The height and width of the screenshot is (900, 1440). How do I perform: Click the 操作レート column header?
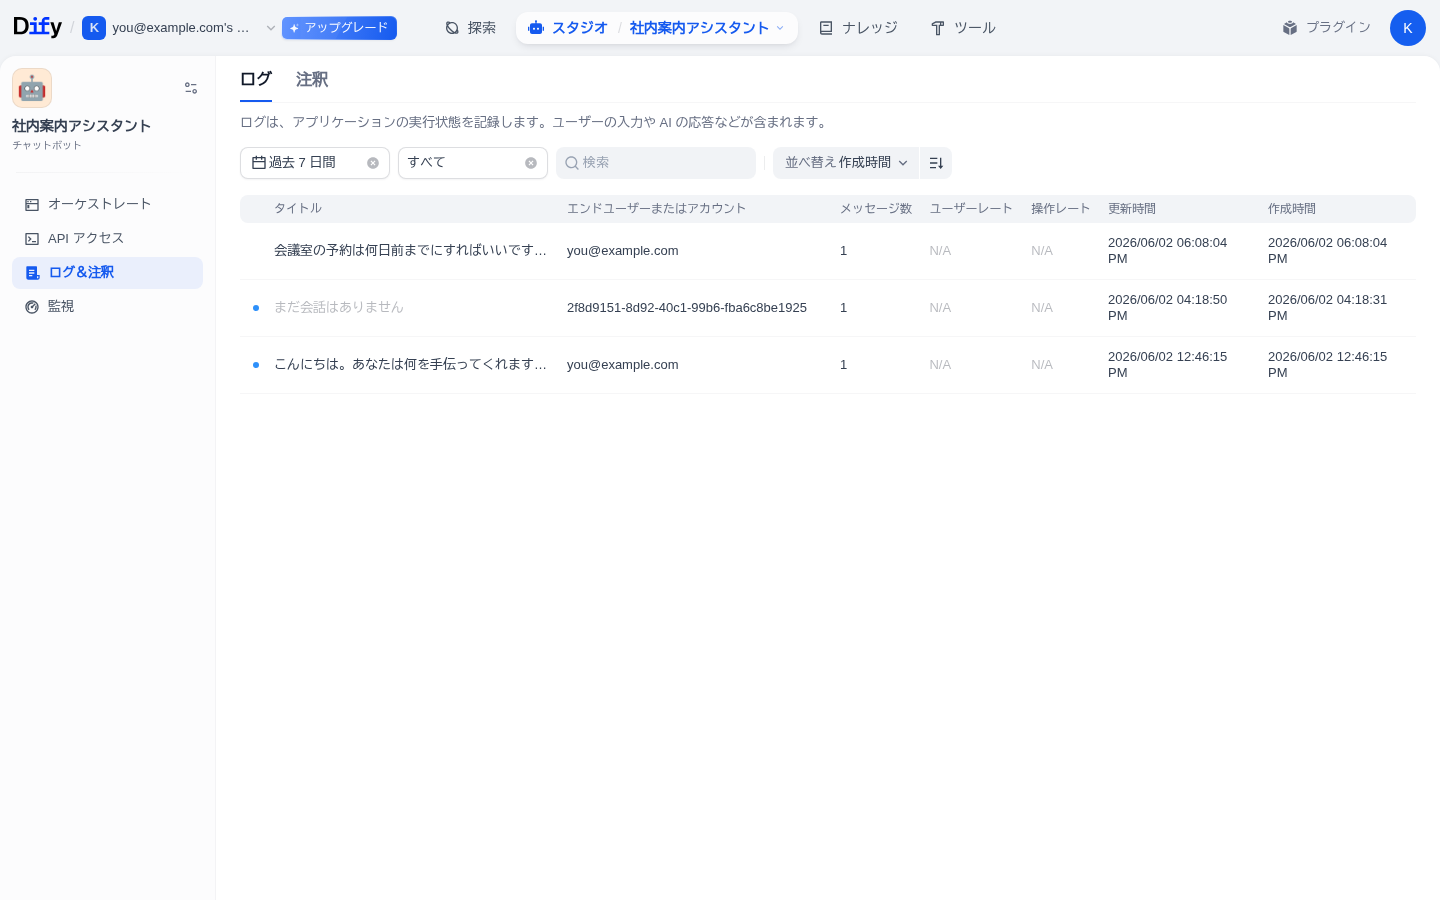[x=1061, y=209]
